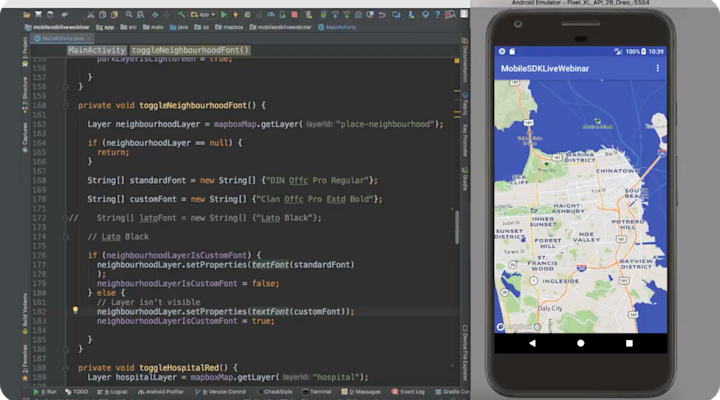Tap the emulator Home navigation button

[x=580, y=343]
